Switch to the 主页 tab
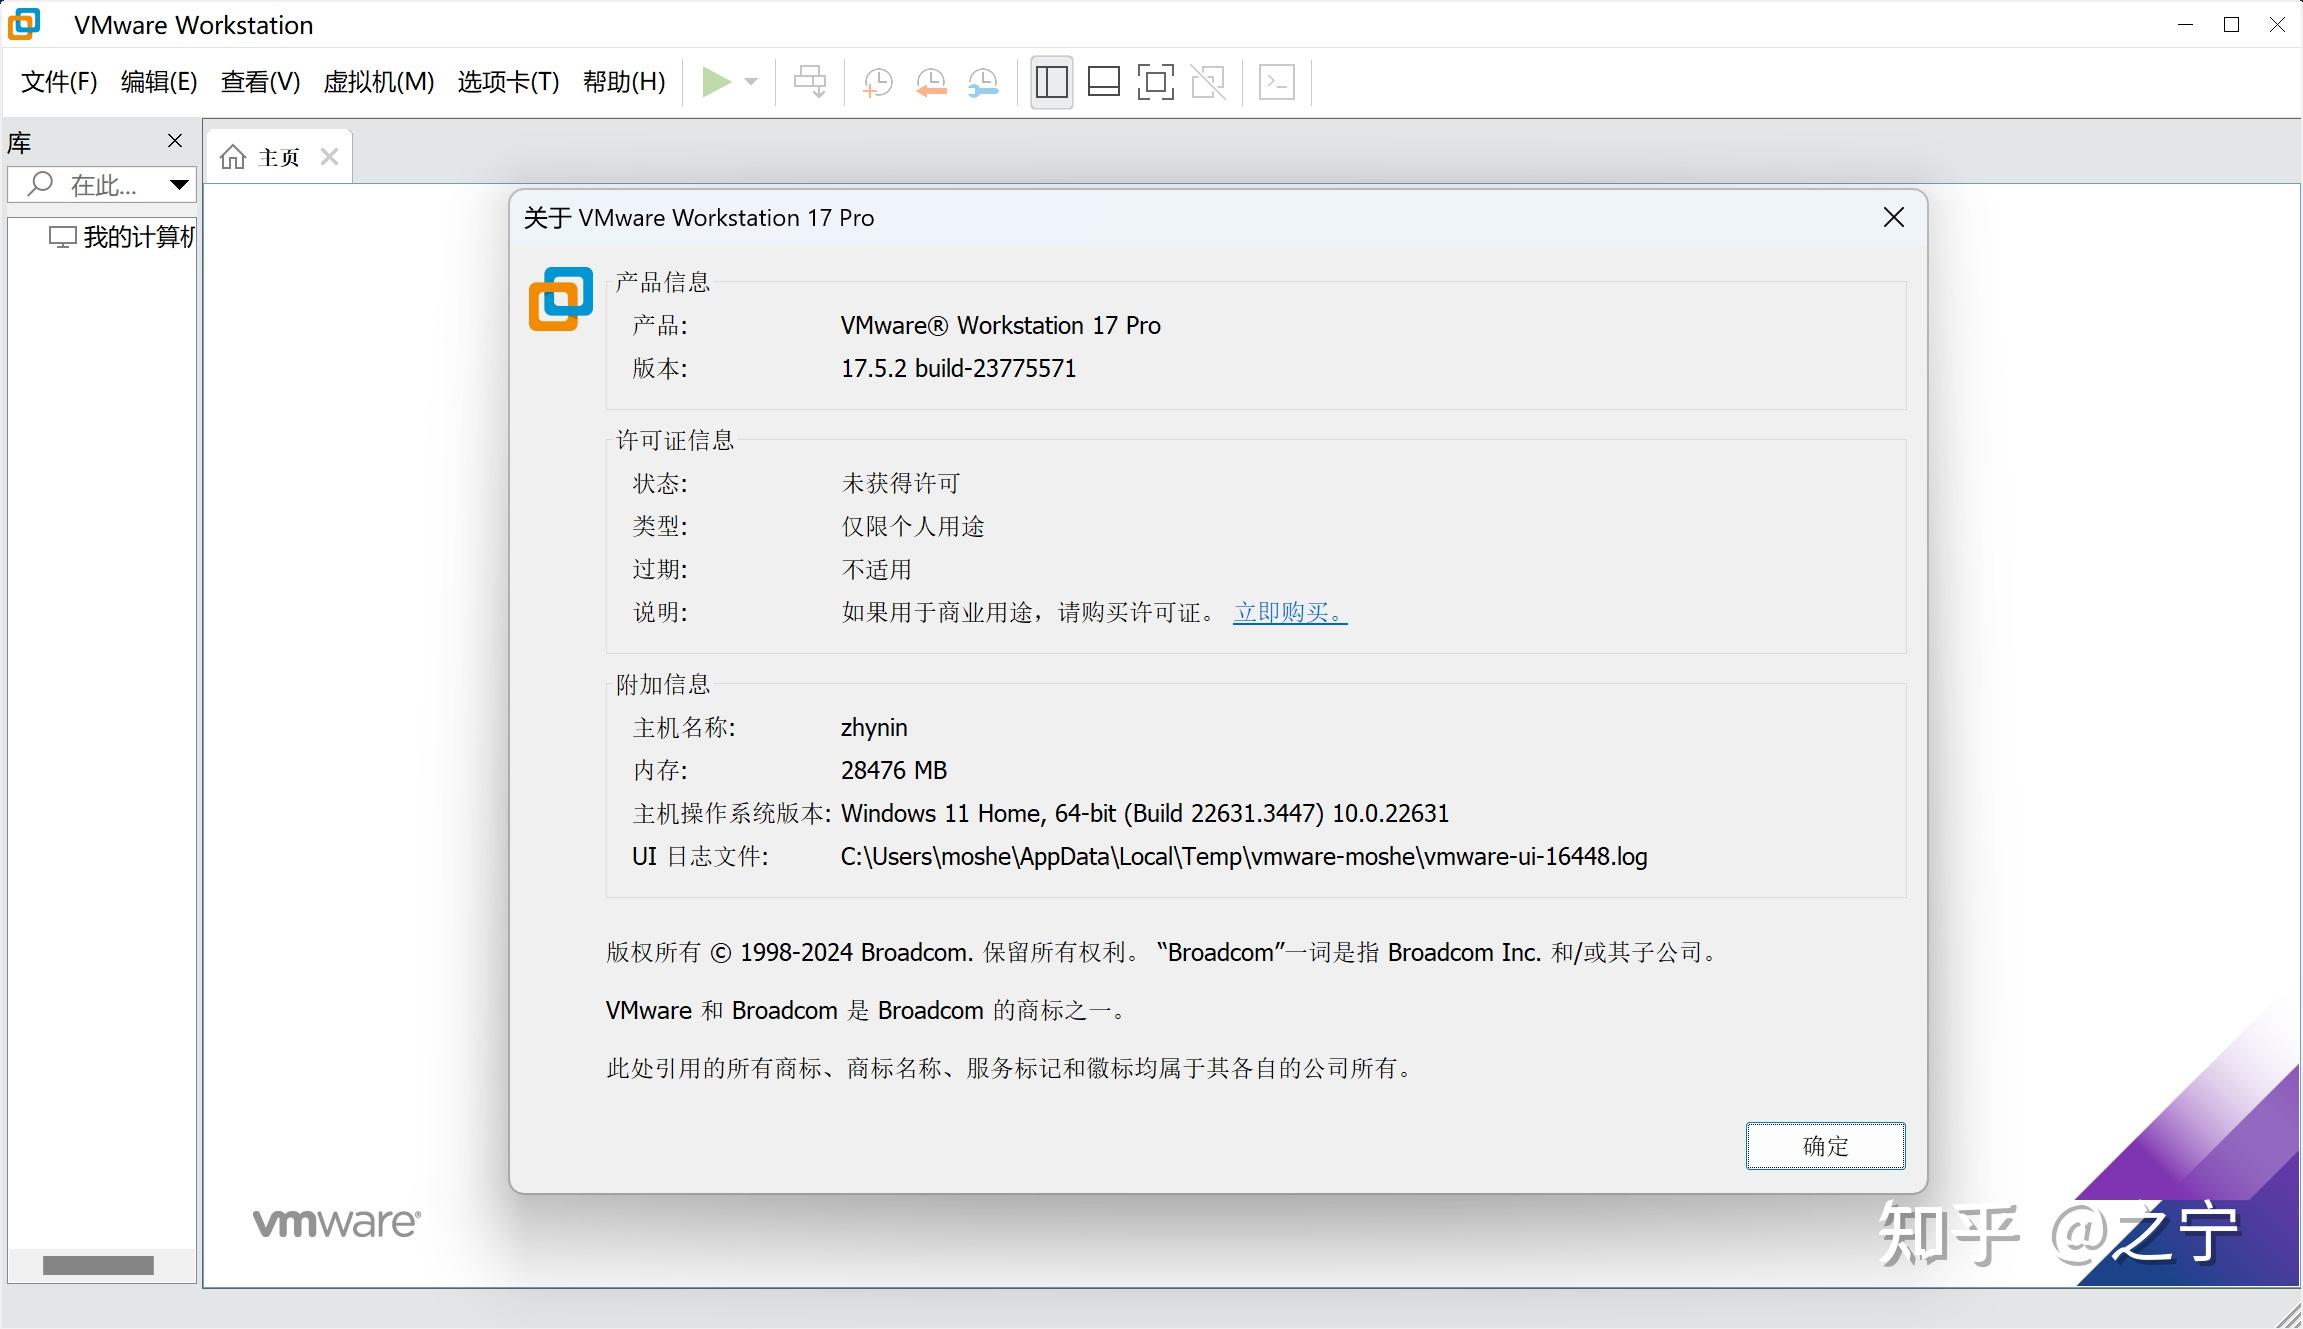The image size is (2303, 1329). click(278, 156)
